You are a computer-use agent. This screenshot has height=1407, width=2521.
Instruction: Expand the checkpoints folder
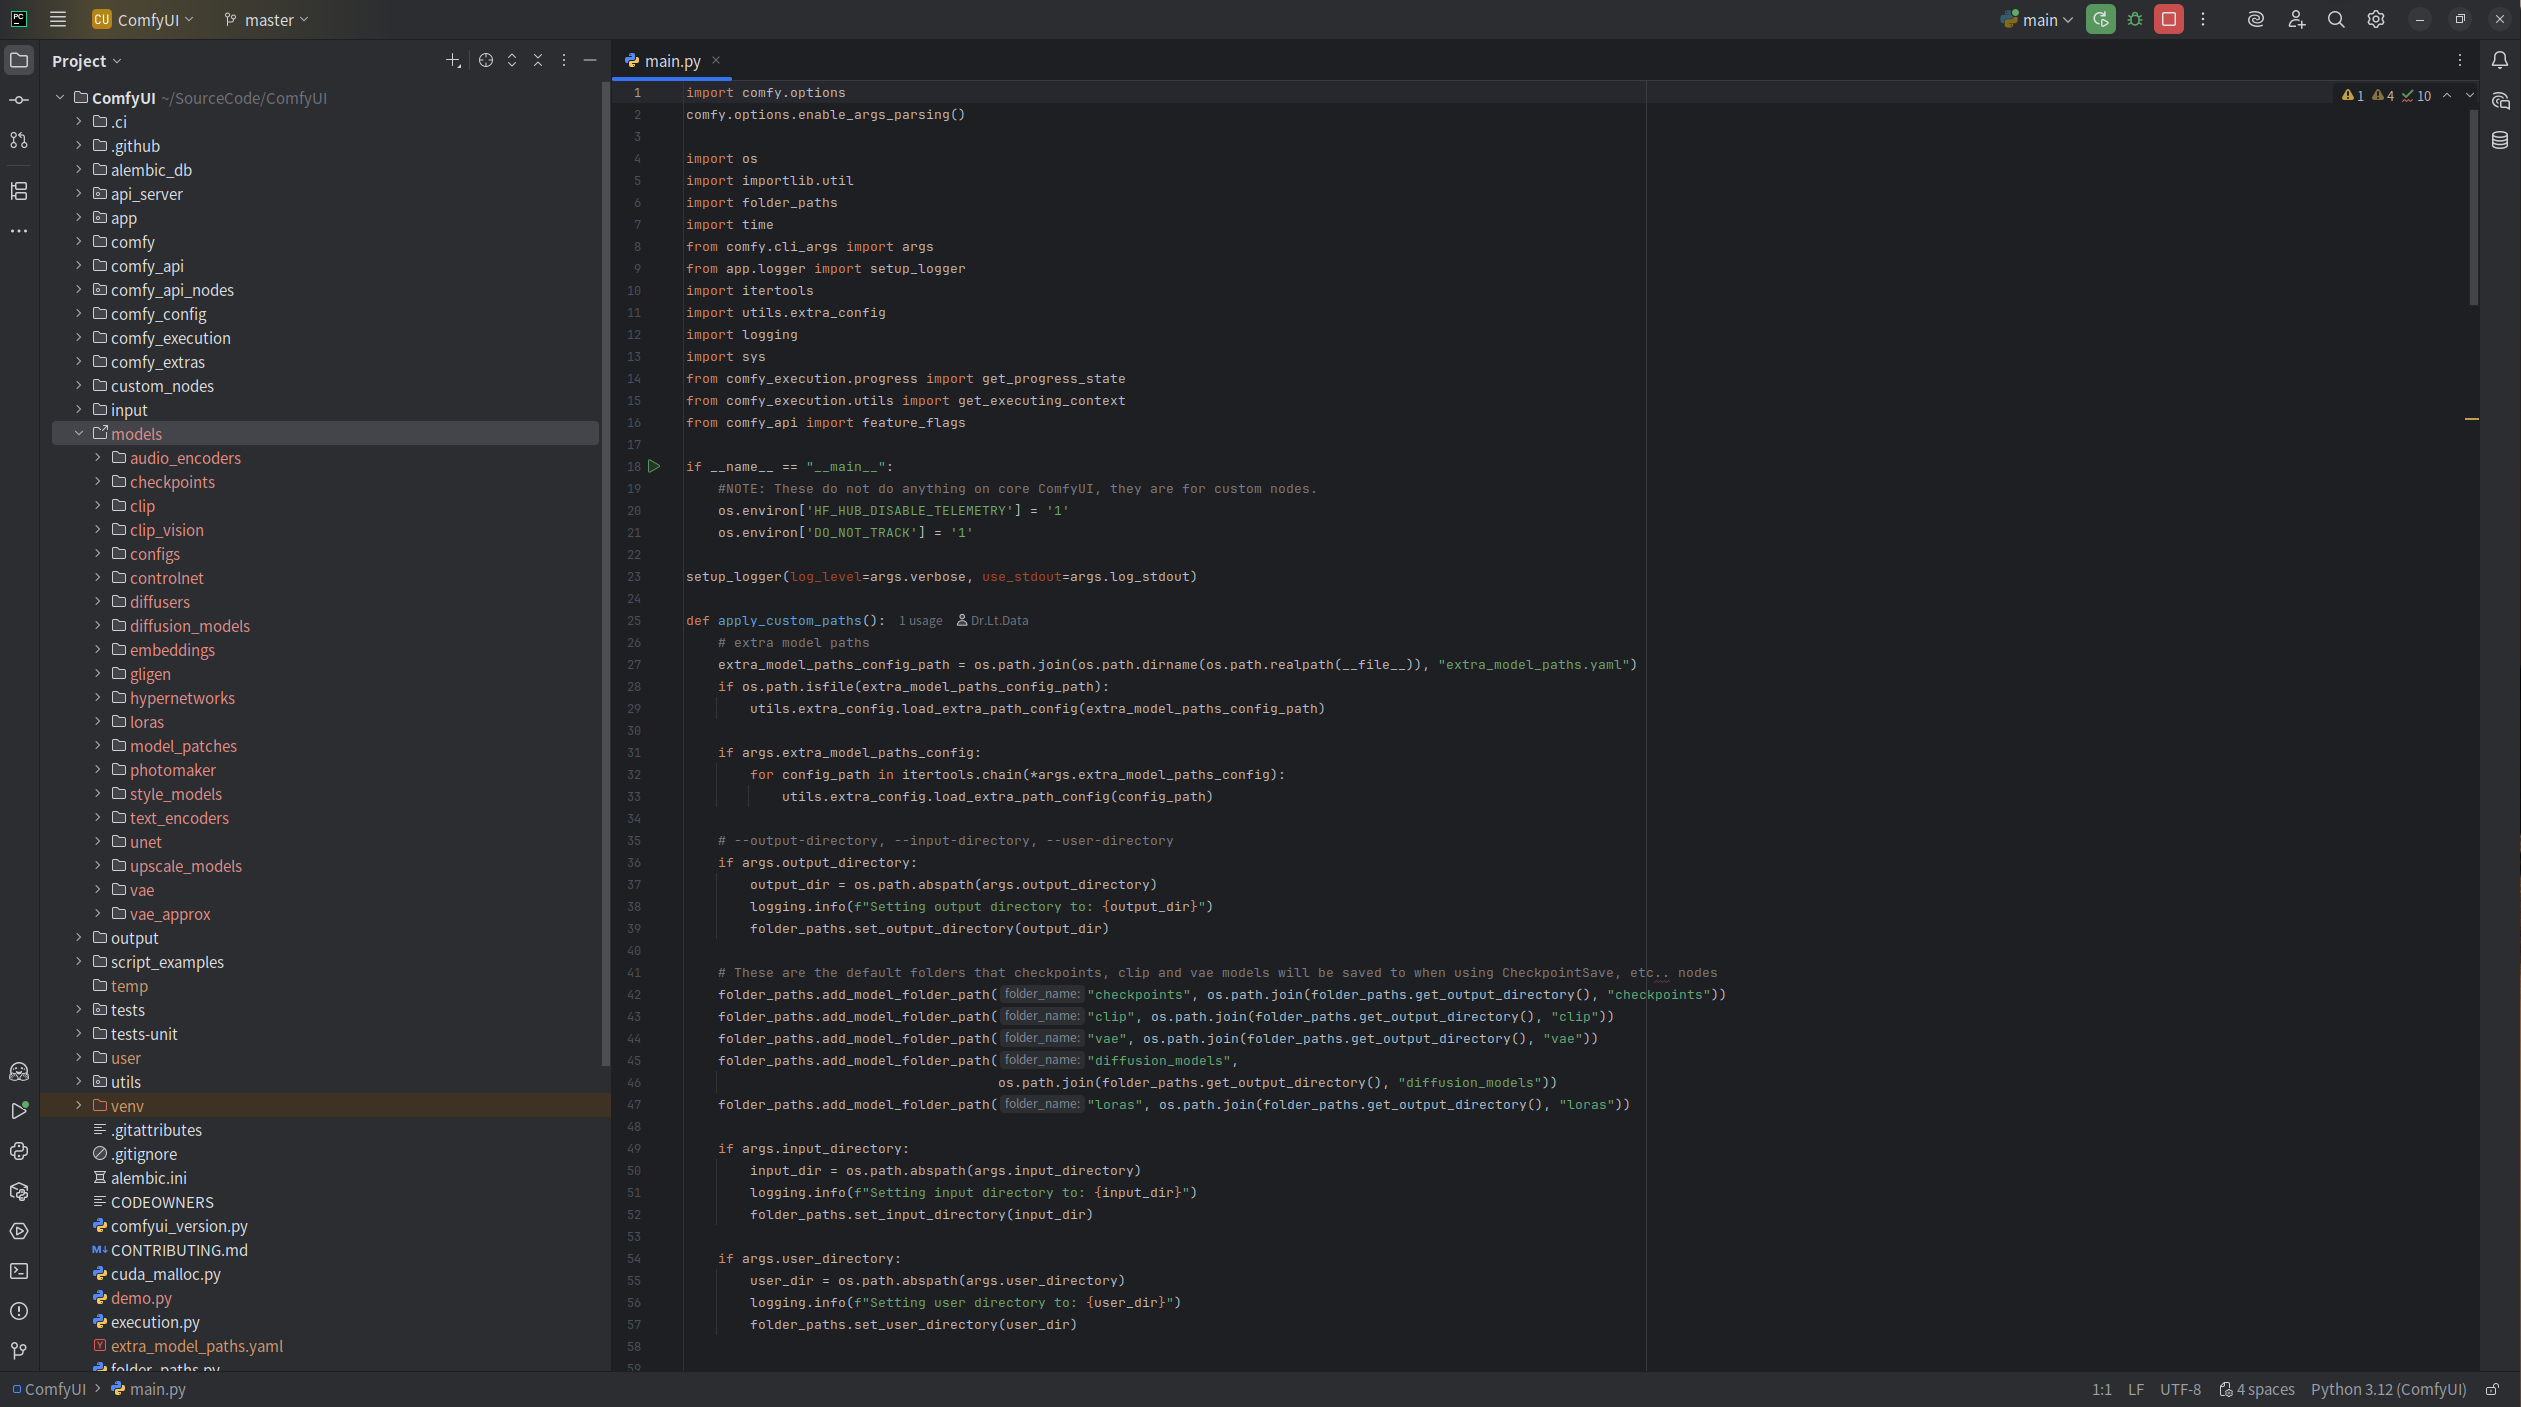[x=98, y=481]
